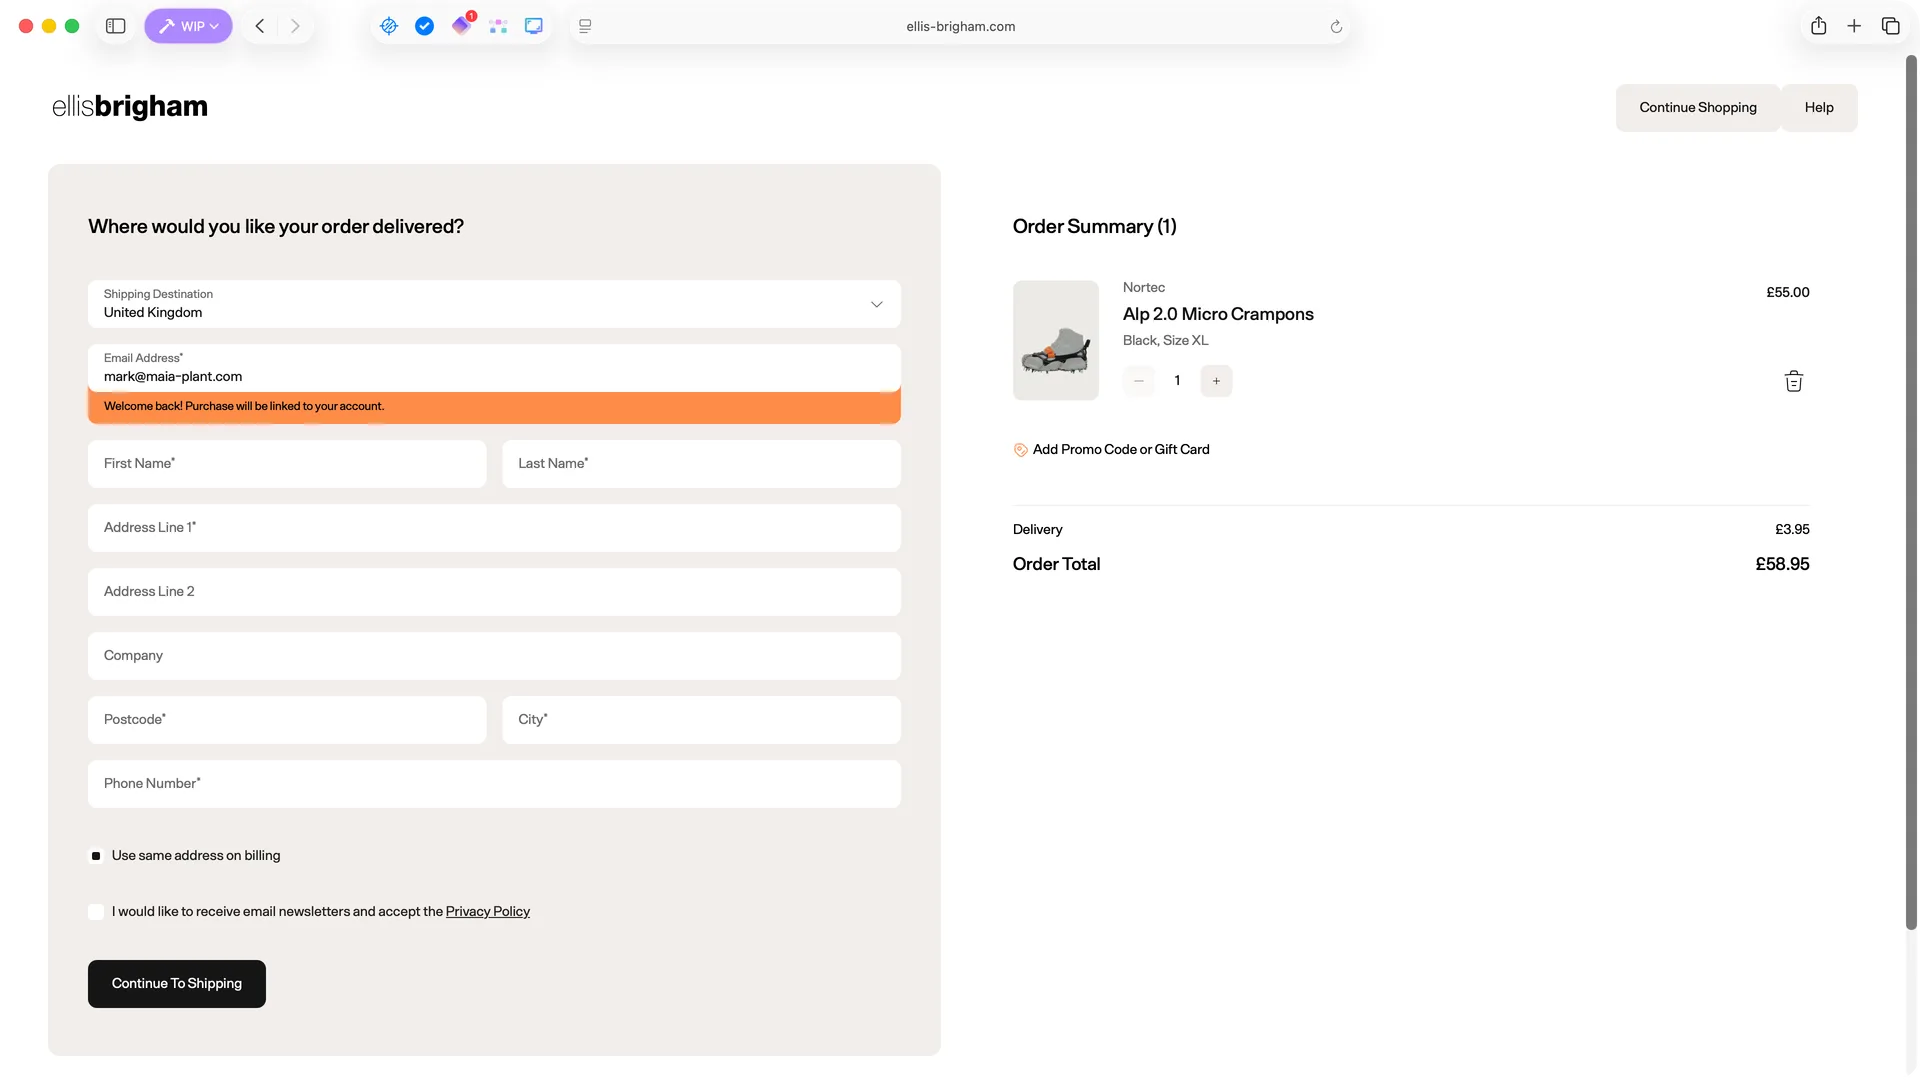This screenshot has width=1920, height=1080.
Task: Go back with the back arrow
Action: click(x=260, y=26)
